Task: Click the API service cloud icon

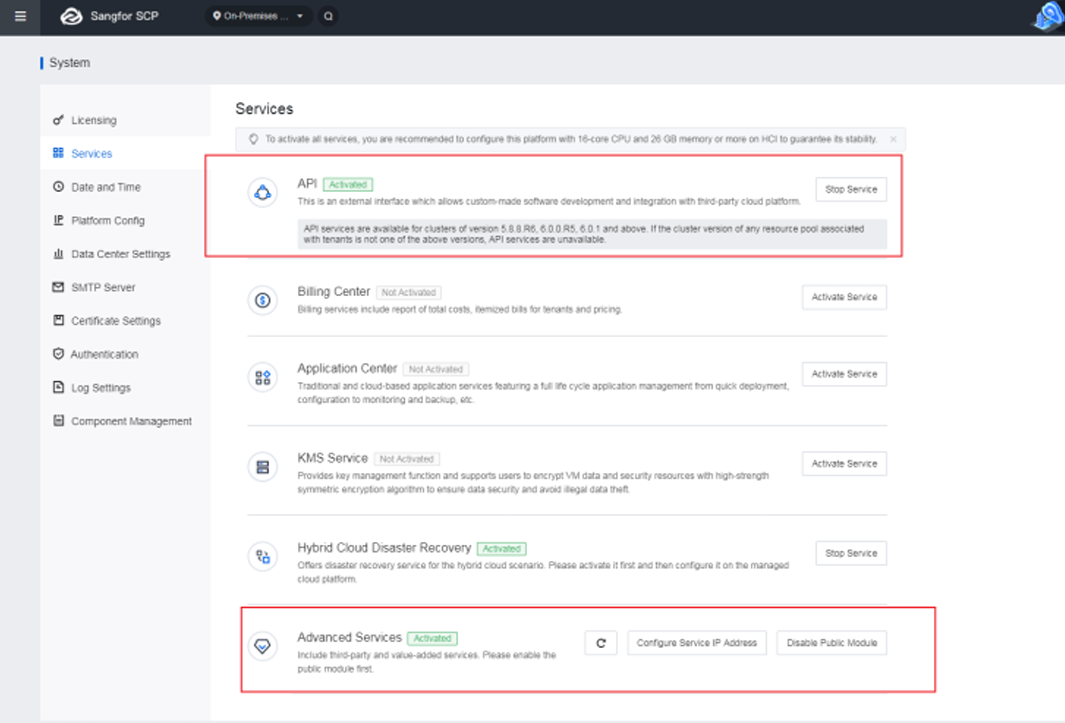Action: pyautogui.click(x=262, y=192)
